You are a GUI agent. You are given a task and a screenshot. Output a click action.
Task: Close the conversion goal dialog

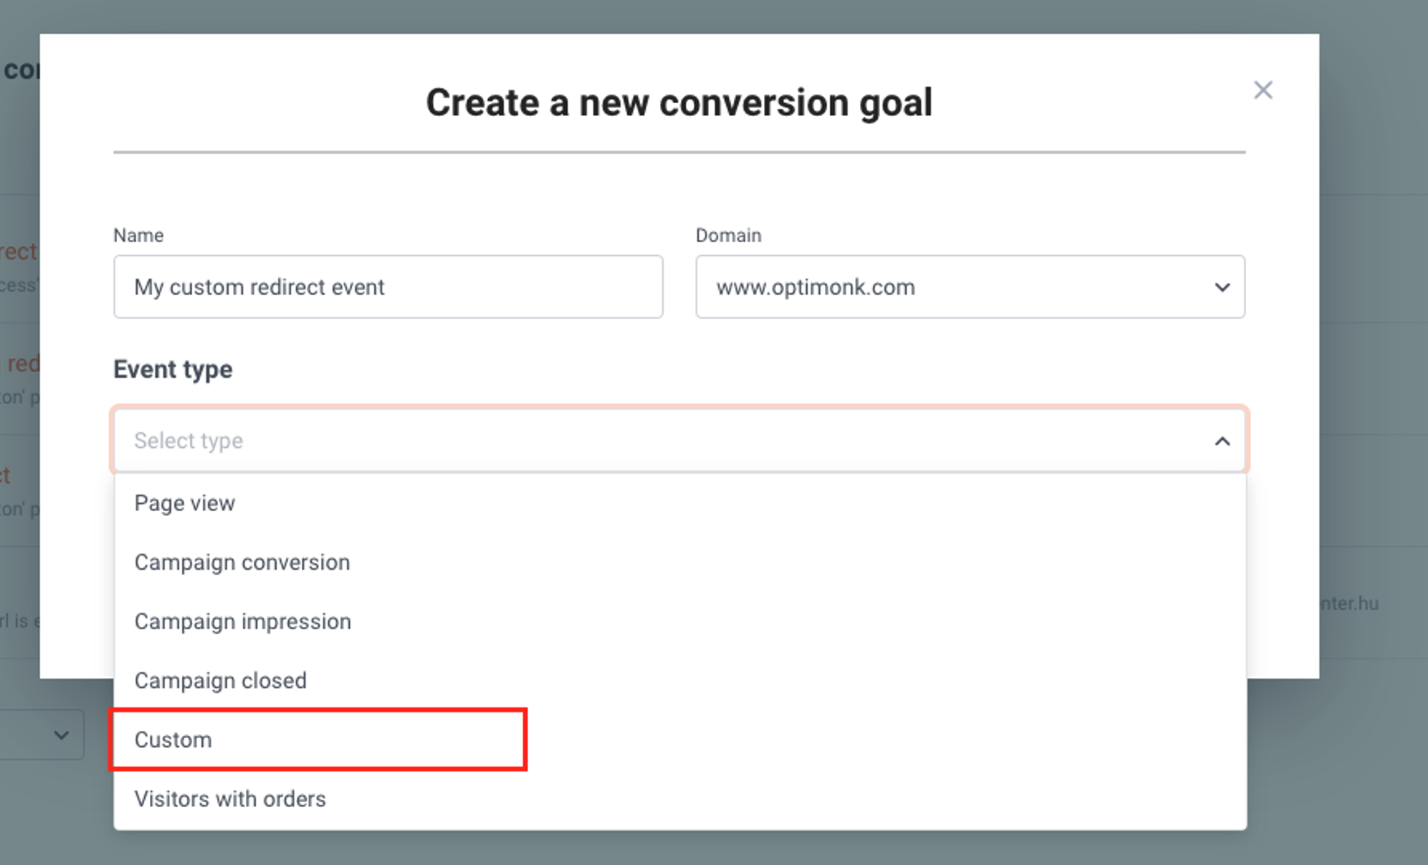pyautogui.click(x=1263, y=90)
